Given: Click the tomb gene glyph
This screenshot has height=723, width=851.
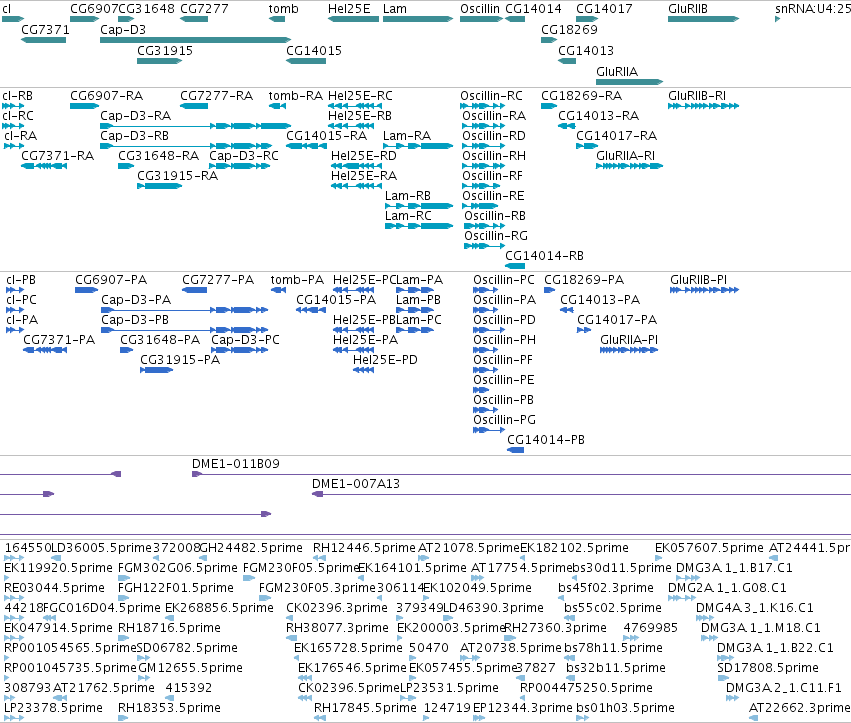Looking at the screenshot, I should point(277,19).
